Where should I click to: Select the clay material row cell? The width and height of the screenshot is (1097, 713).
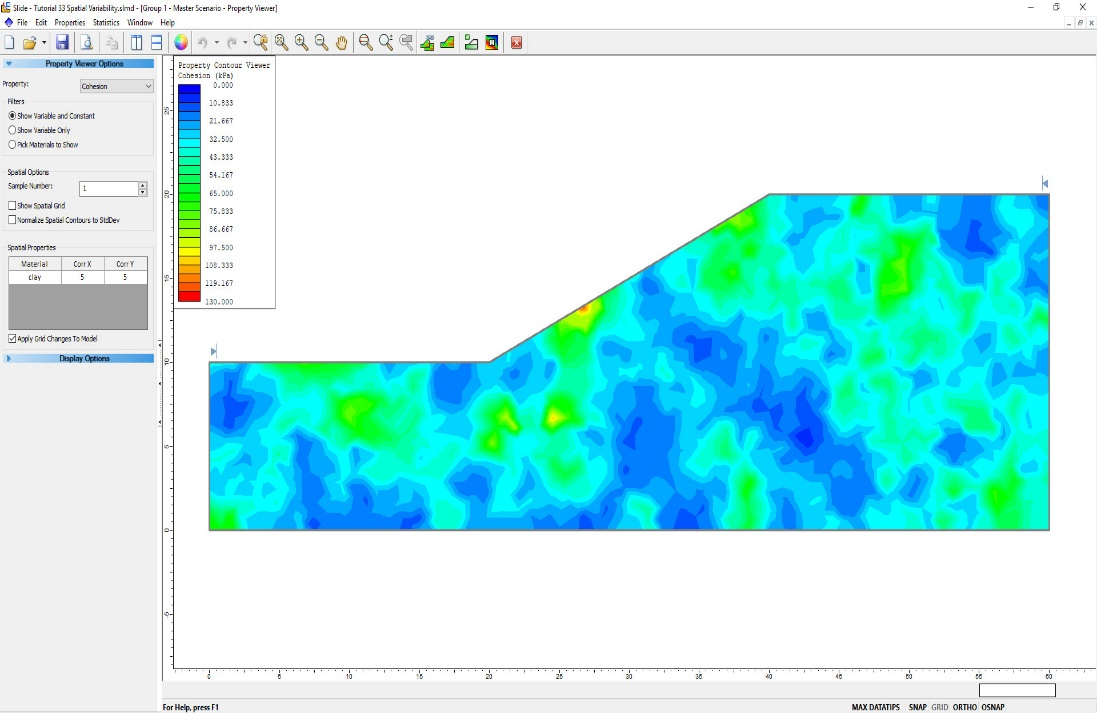coord(35,277)
